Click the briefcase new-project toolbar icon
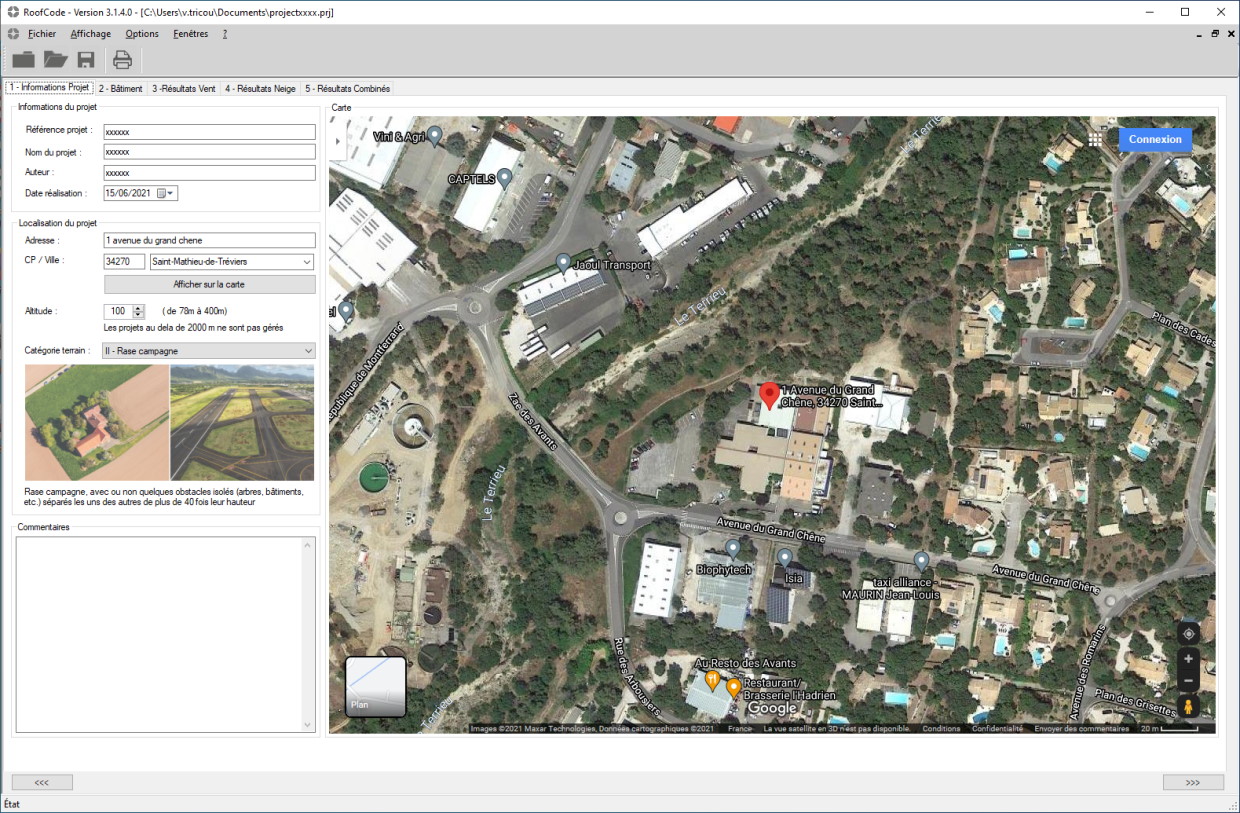The width and height of the screenshot is (1240, 813). click(x=23, y=60)
